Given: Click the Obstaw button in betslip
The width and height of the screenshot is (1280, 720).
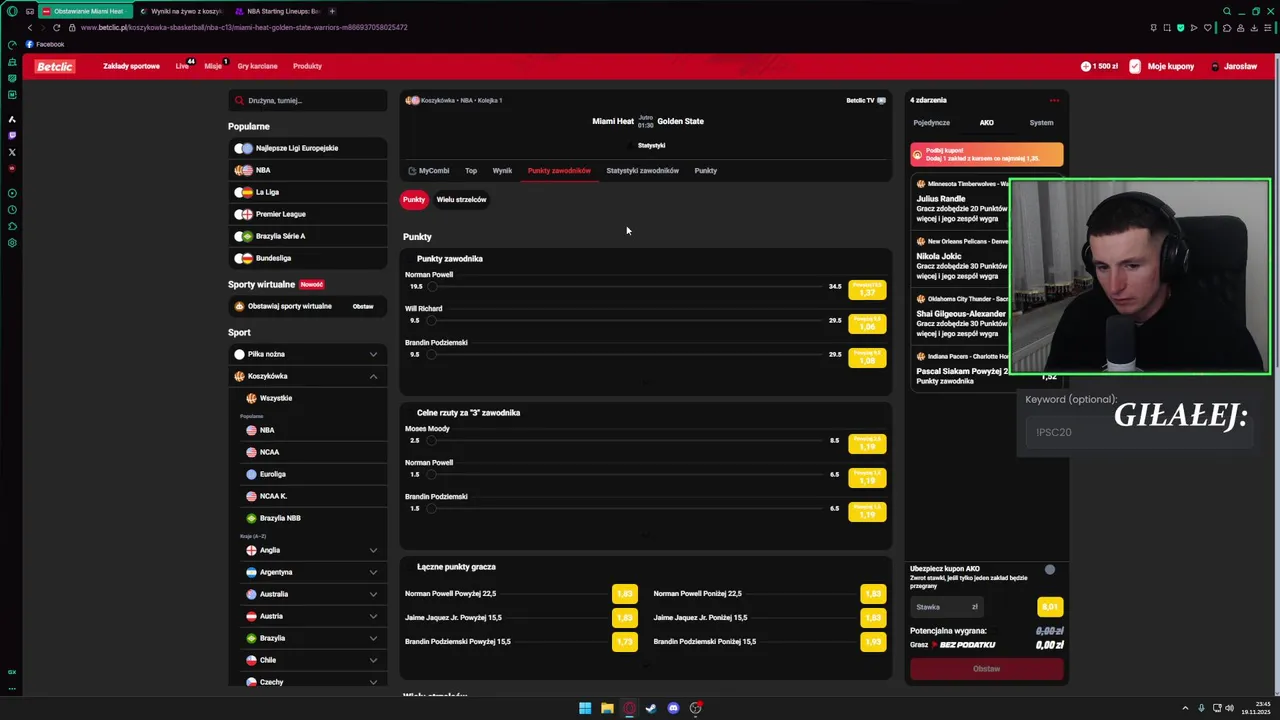Looking at the screenshot, I should pos(986,669).
